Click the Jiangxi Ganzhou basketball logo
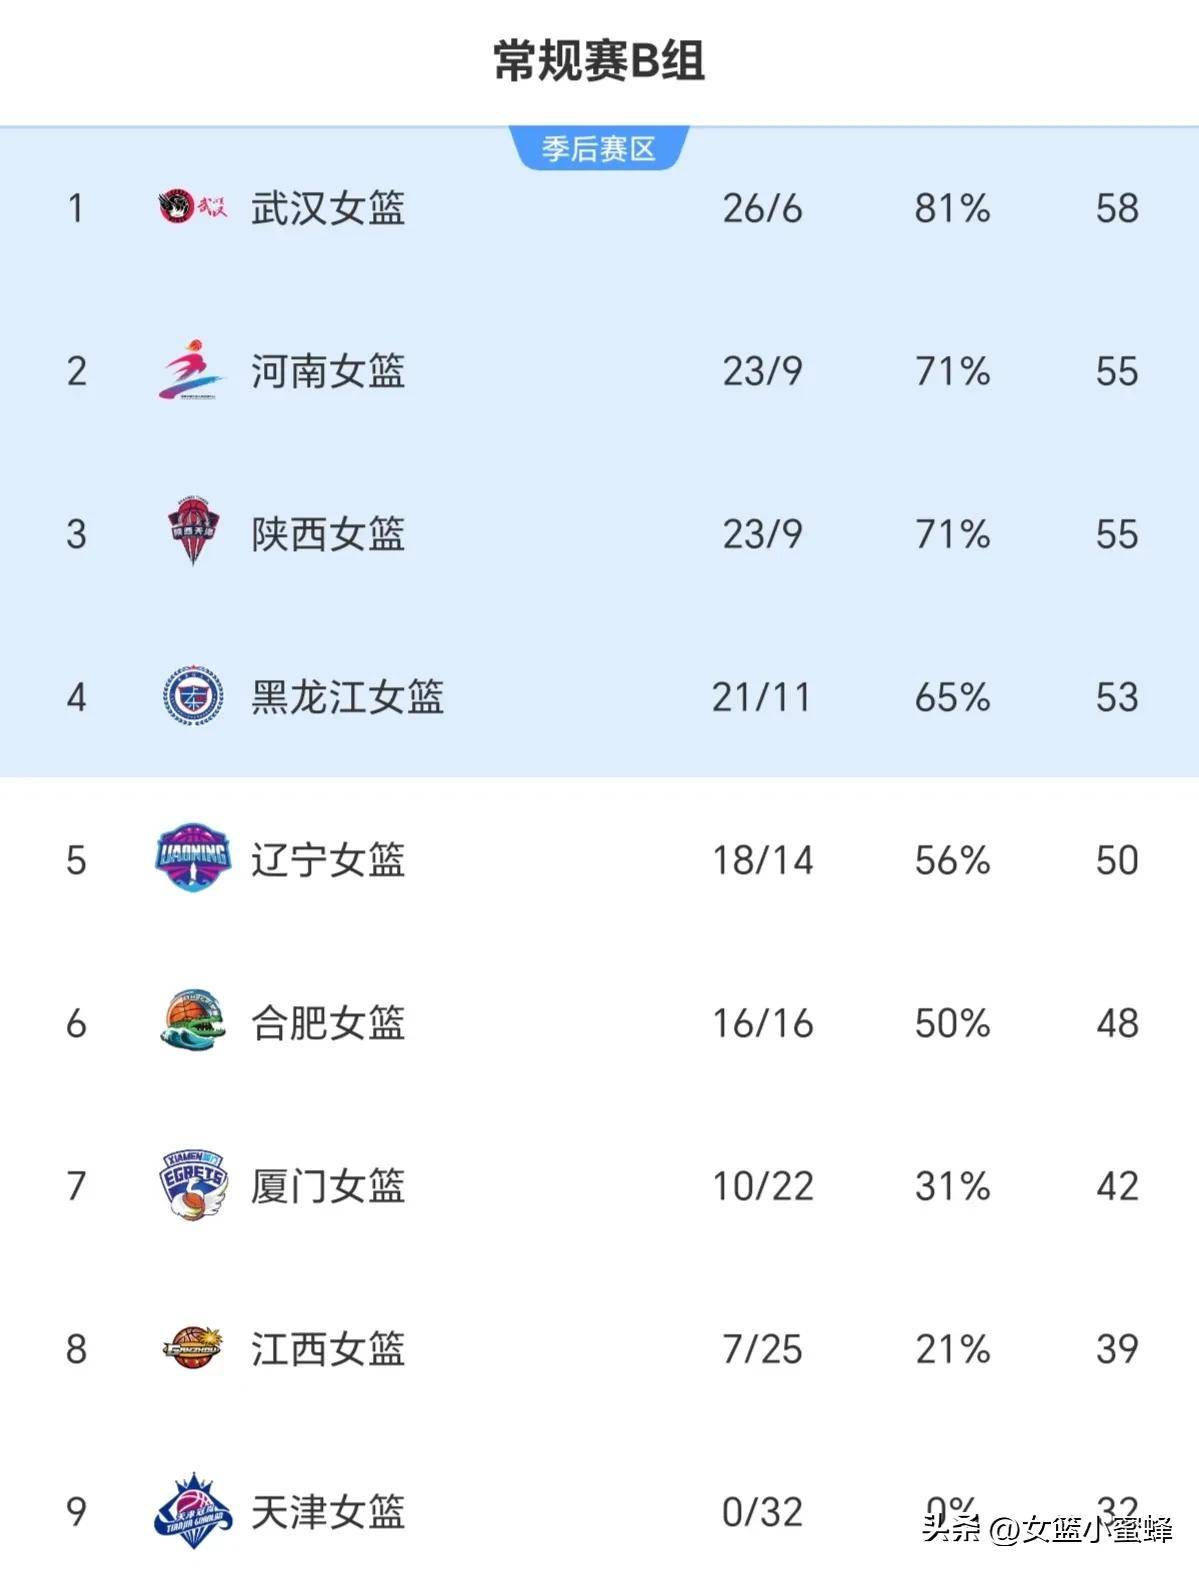The height and width of the screenshot is (1570, 1199). point(193,1348)
